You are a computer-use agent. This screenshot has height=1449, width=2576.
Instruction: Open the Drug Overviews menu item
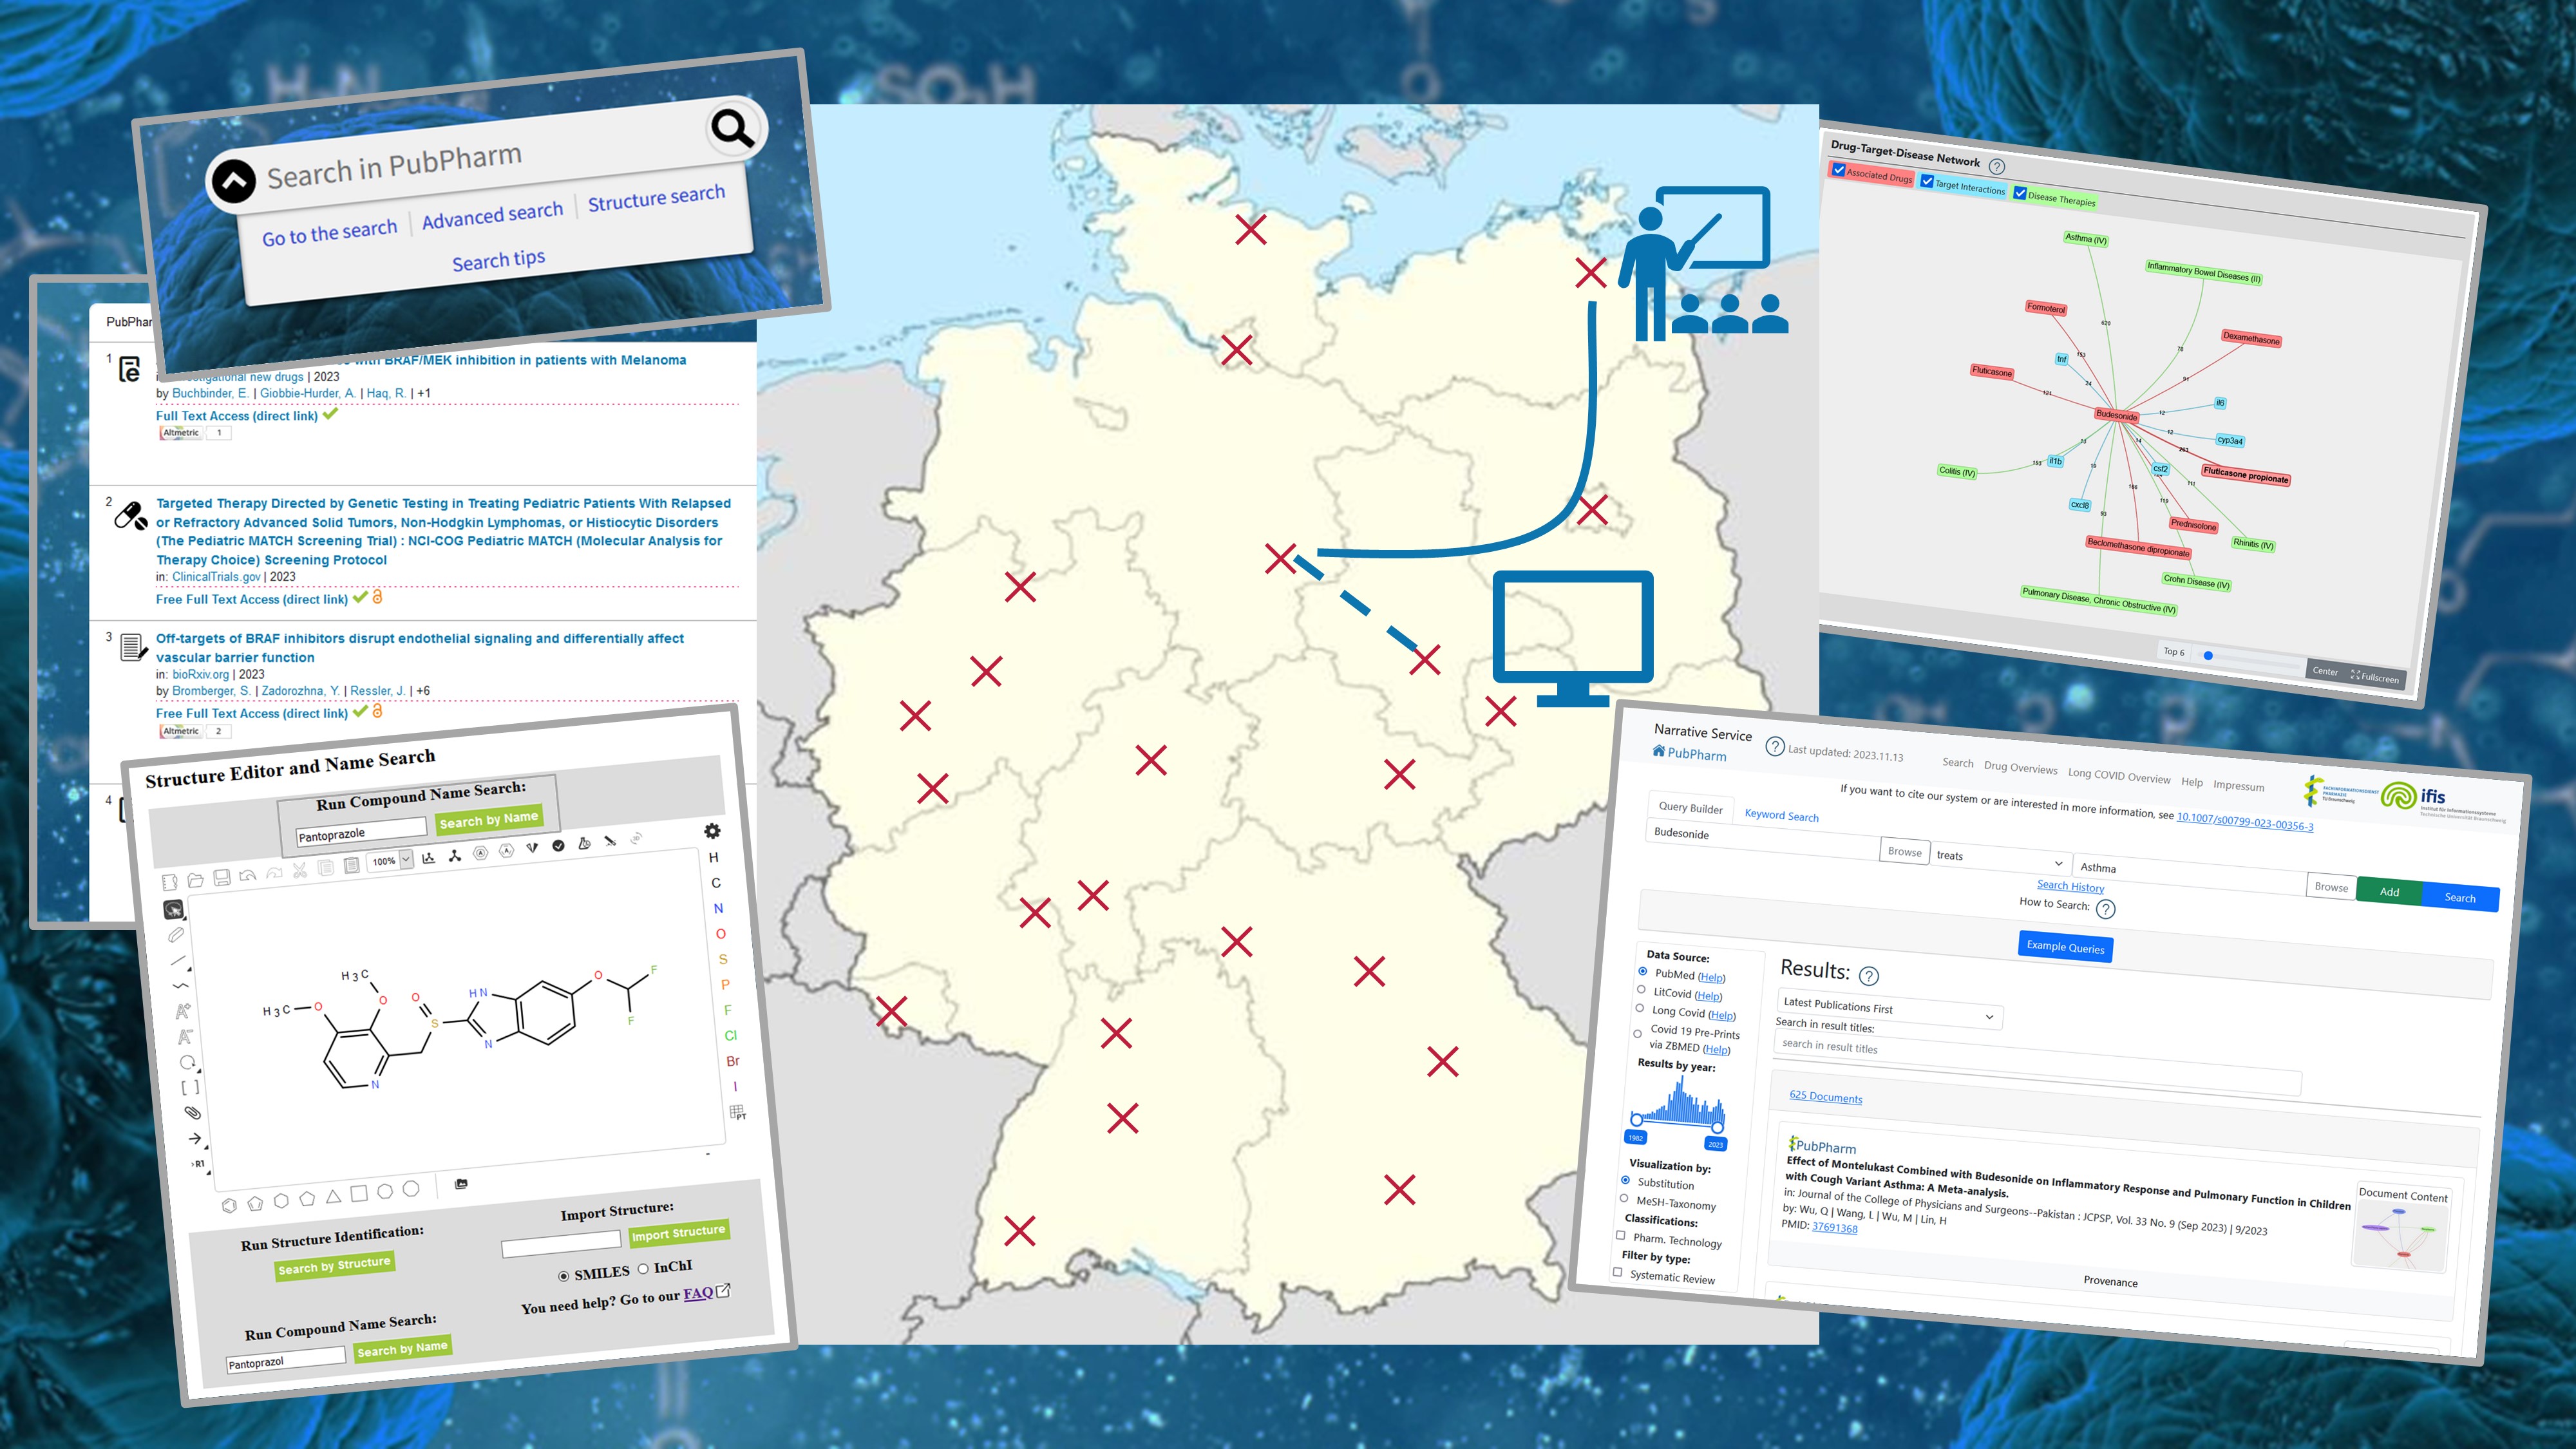2020,767
